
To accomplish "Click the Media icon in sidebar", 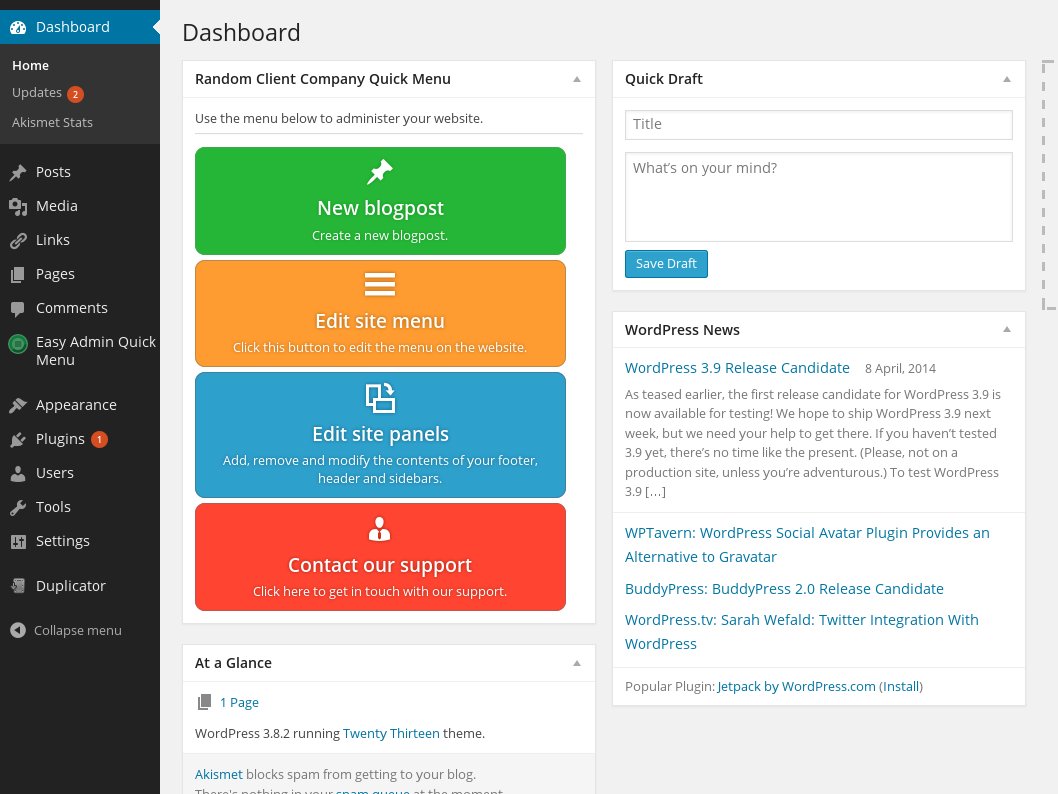I will coord(18,206).
